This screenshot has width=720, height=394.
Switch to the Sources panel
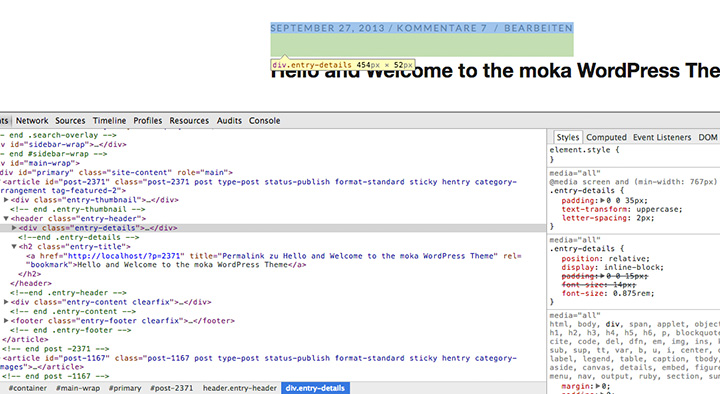70,121
